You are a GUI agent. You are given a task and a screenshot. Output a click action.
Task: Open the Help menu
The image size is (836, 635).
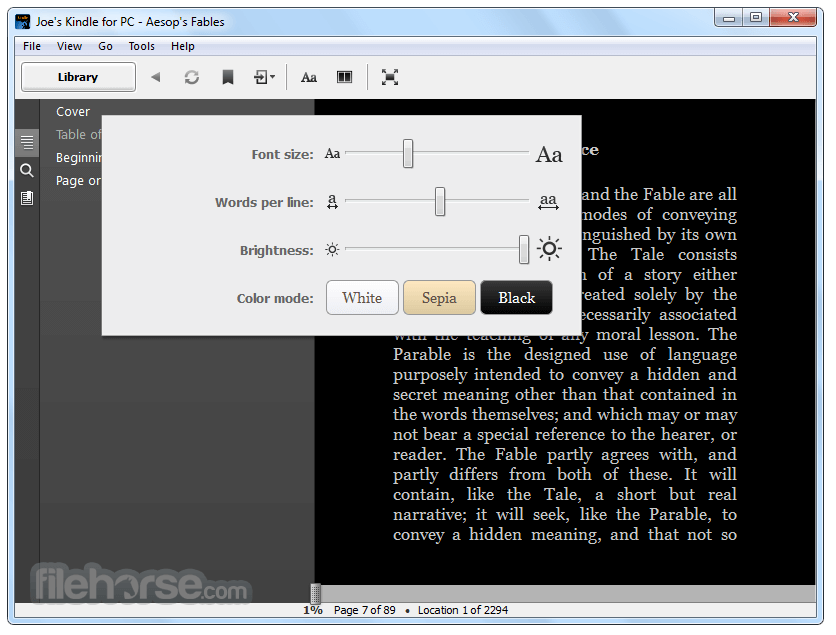pyautogui.click(x=183, y=46)
